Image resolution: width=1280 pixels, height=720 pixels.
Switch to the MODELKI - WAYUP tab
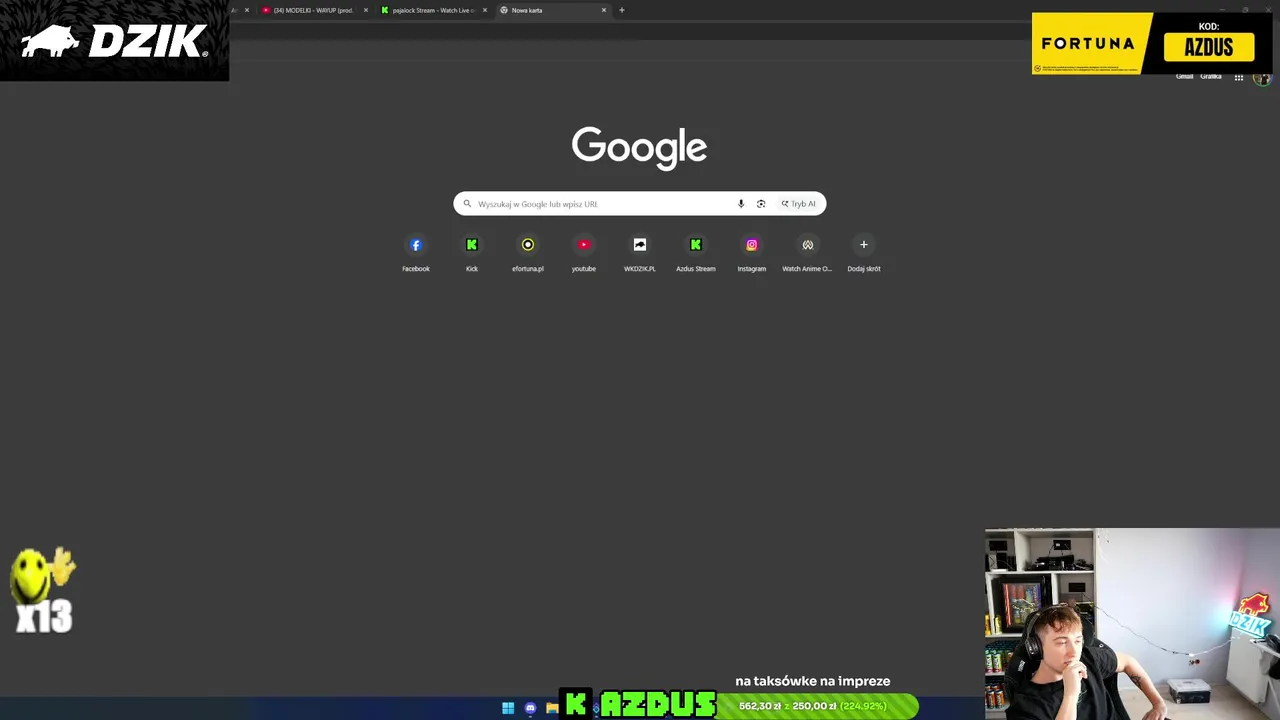[x=314, y=10]
